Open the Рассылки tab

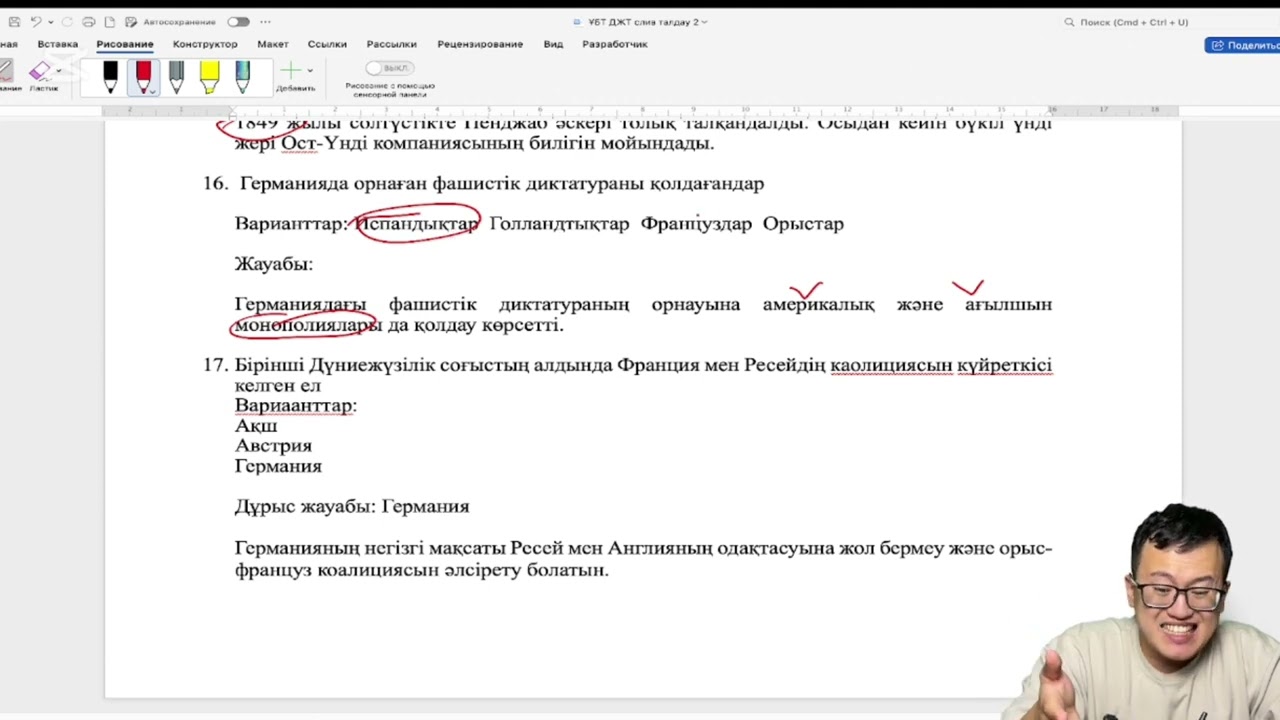tap(391, 44)
